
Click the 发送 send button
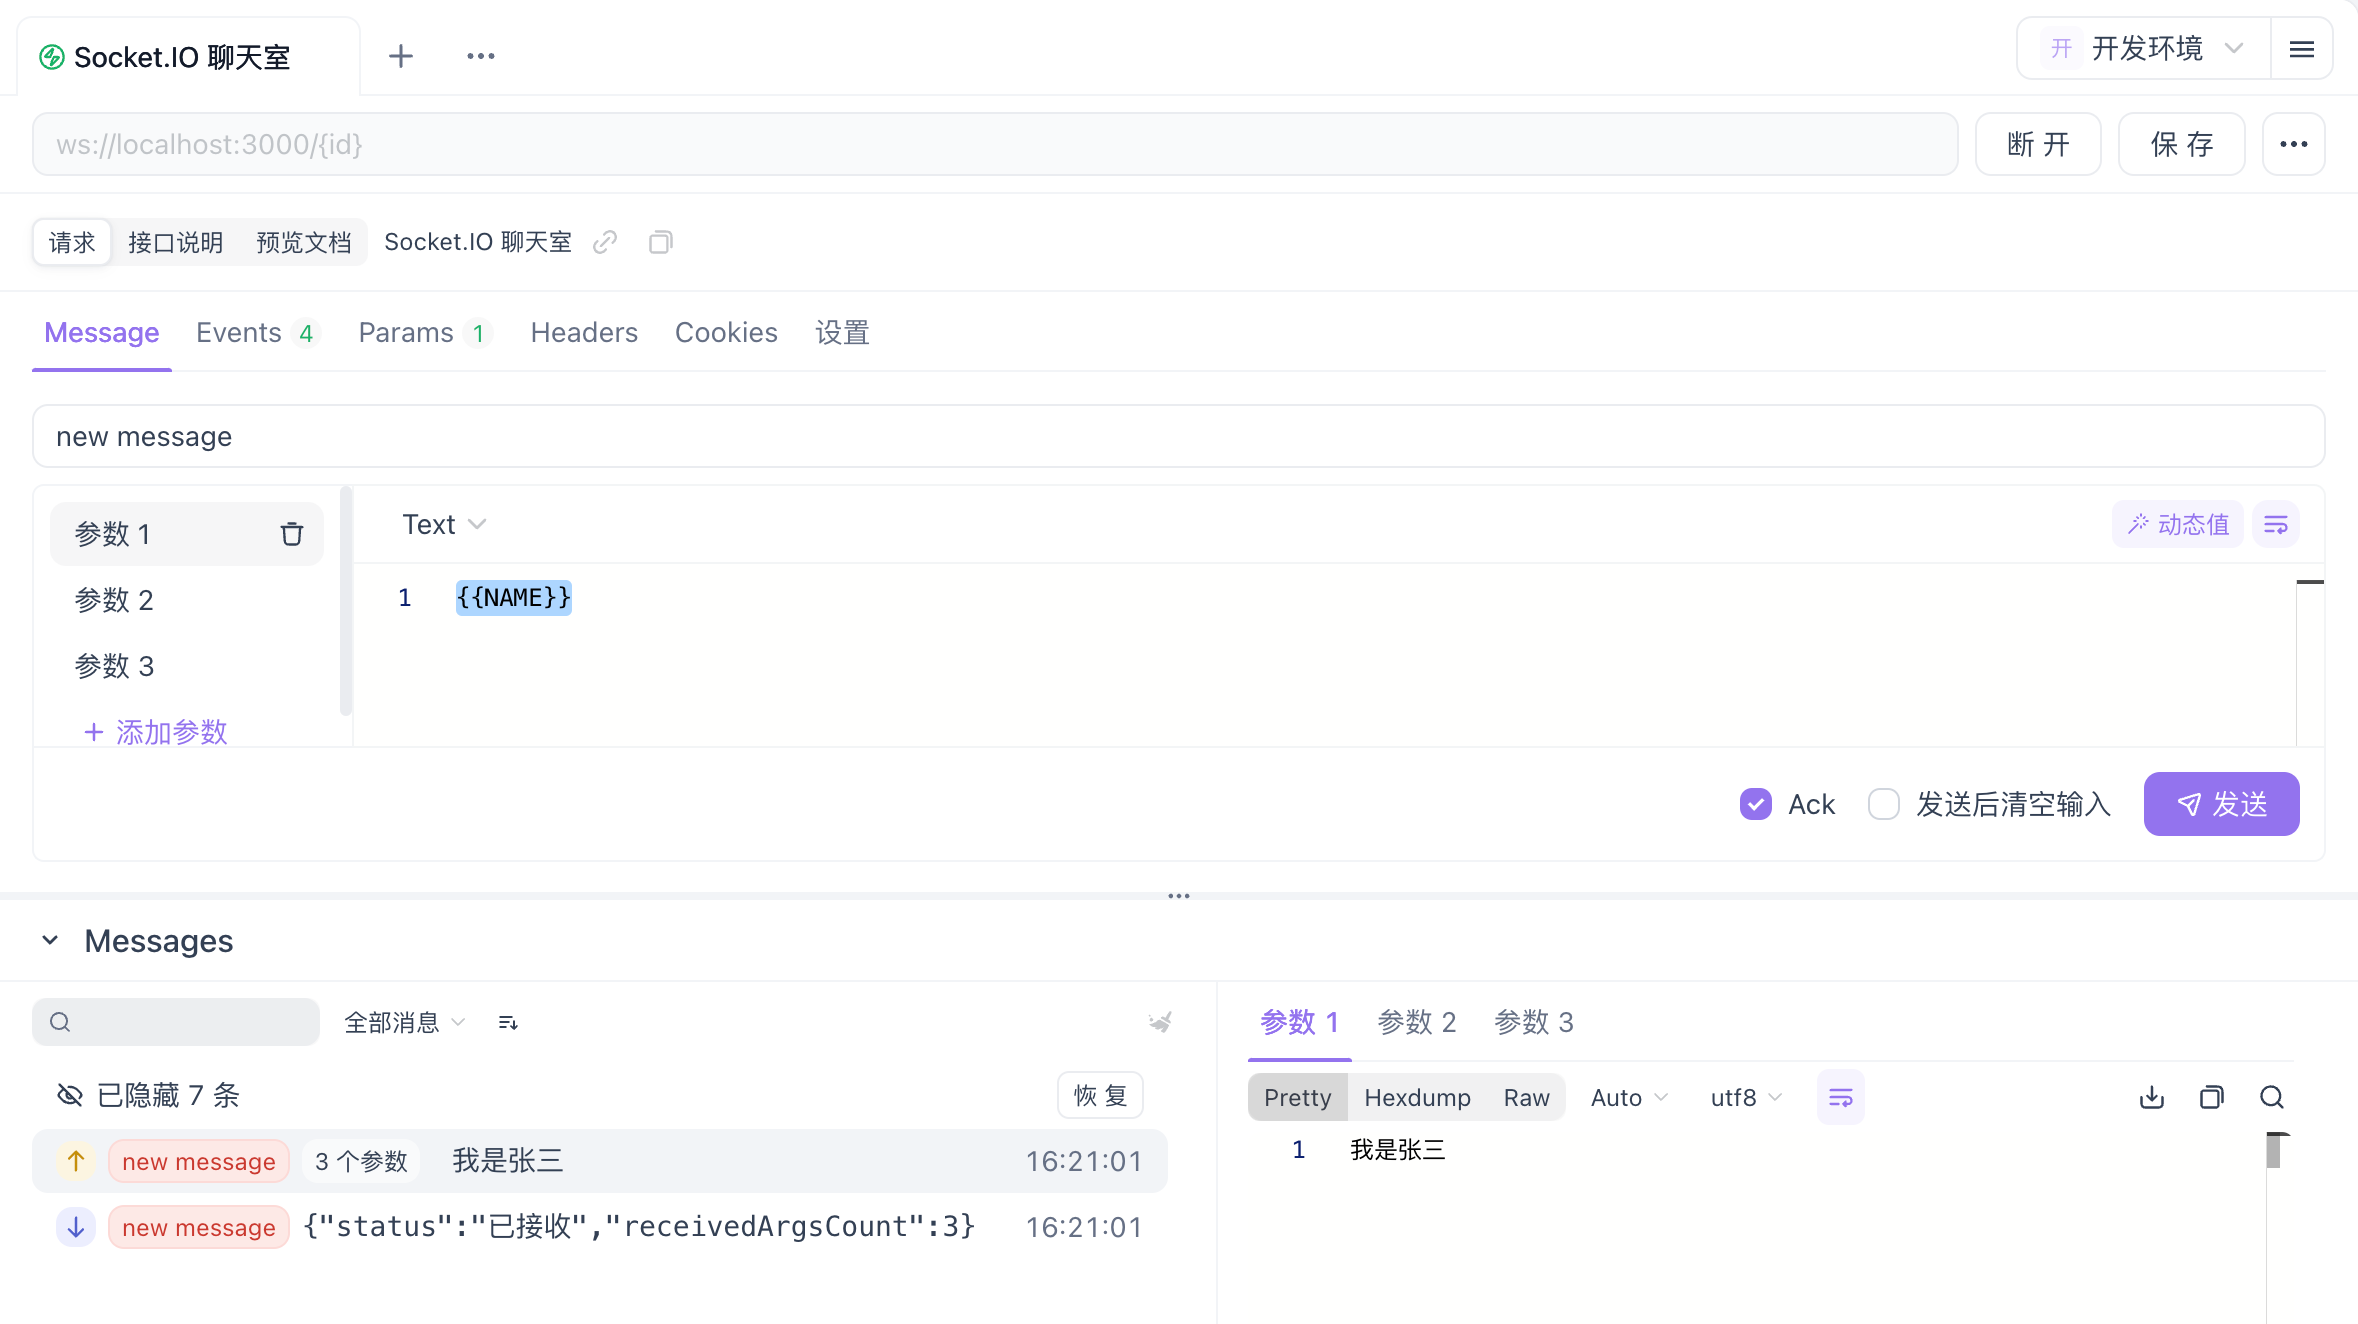click(2221, 804)
